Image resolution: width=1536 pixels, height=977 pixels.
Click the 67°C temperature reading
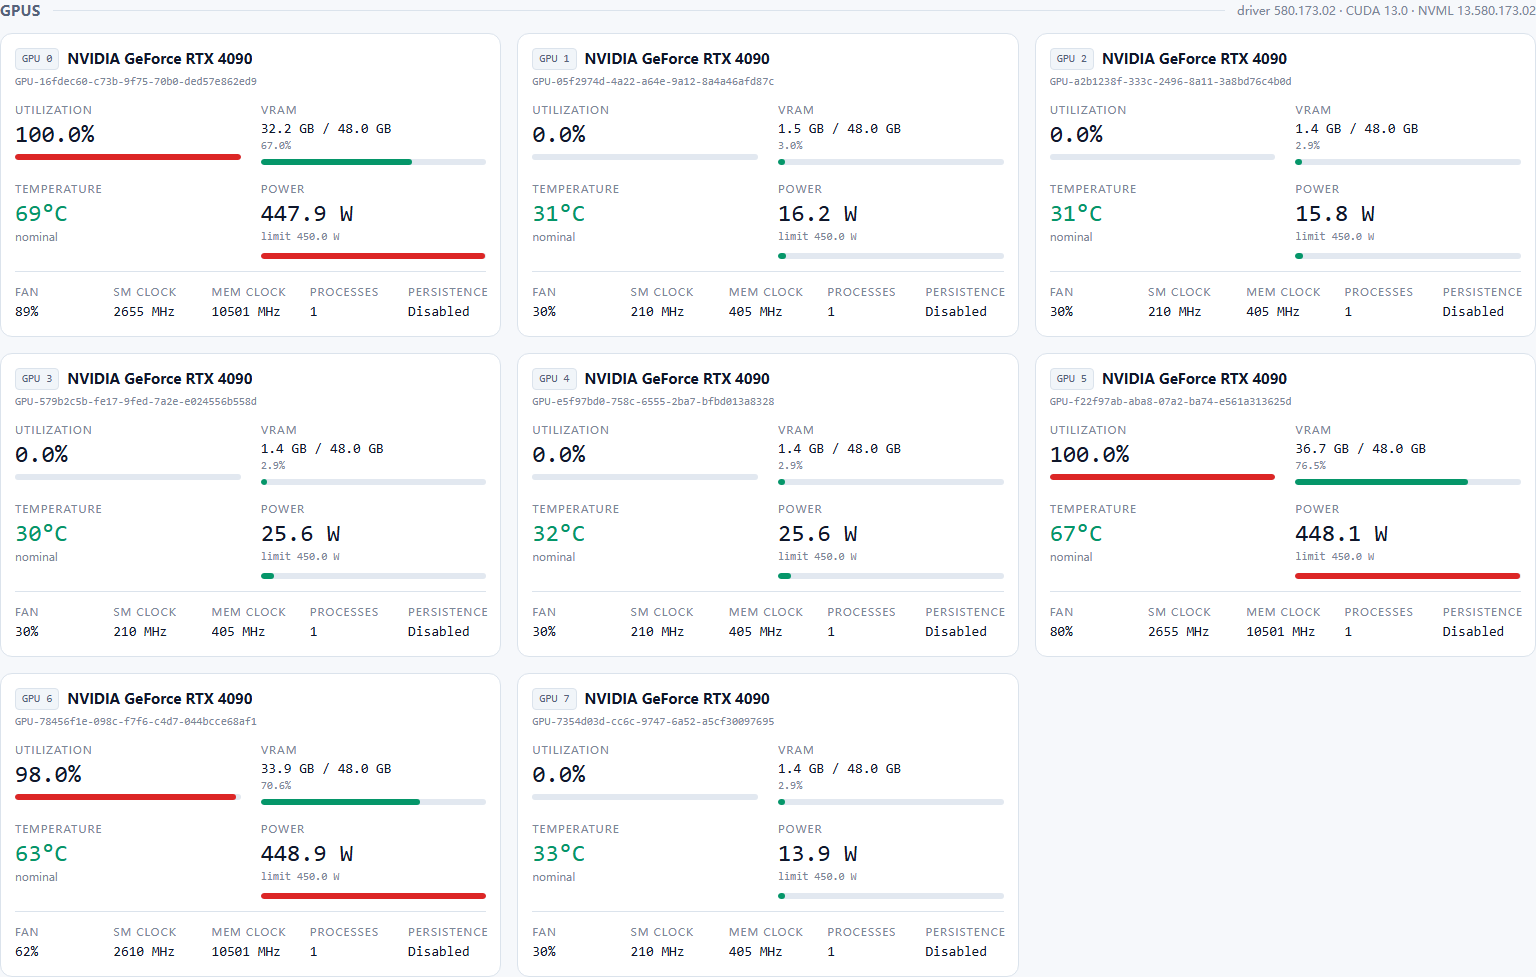click(x=1076, y=534)
